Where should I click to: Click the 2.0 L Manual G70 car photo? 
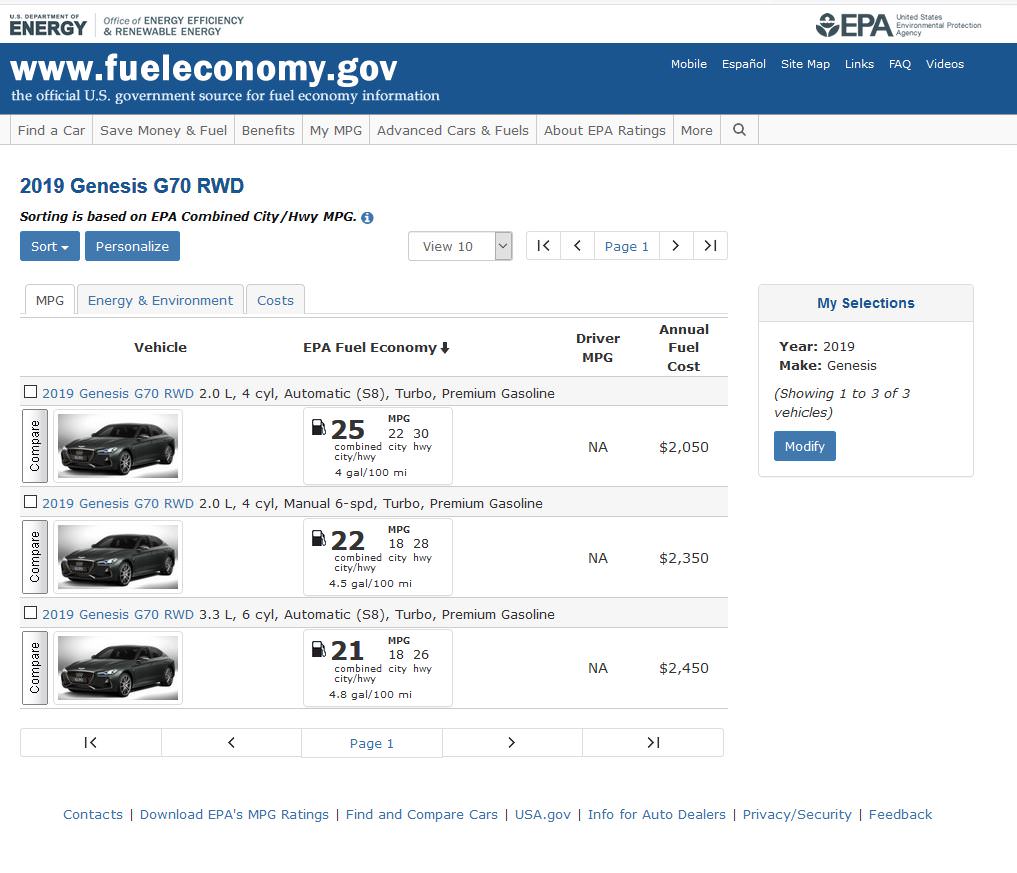[x=118, y=557]
